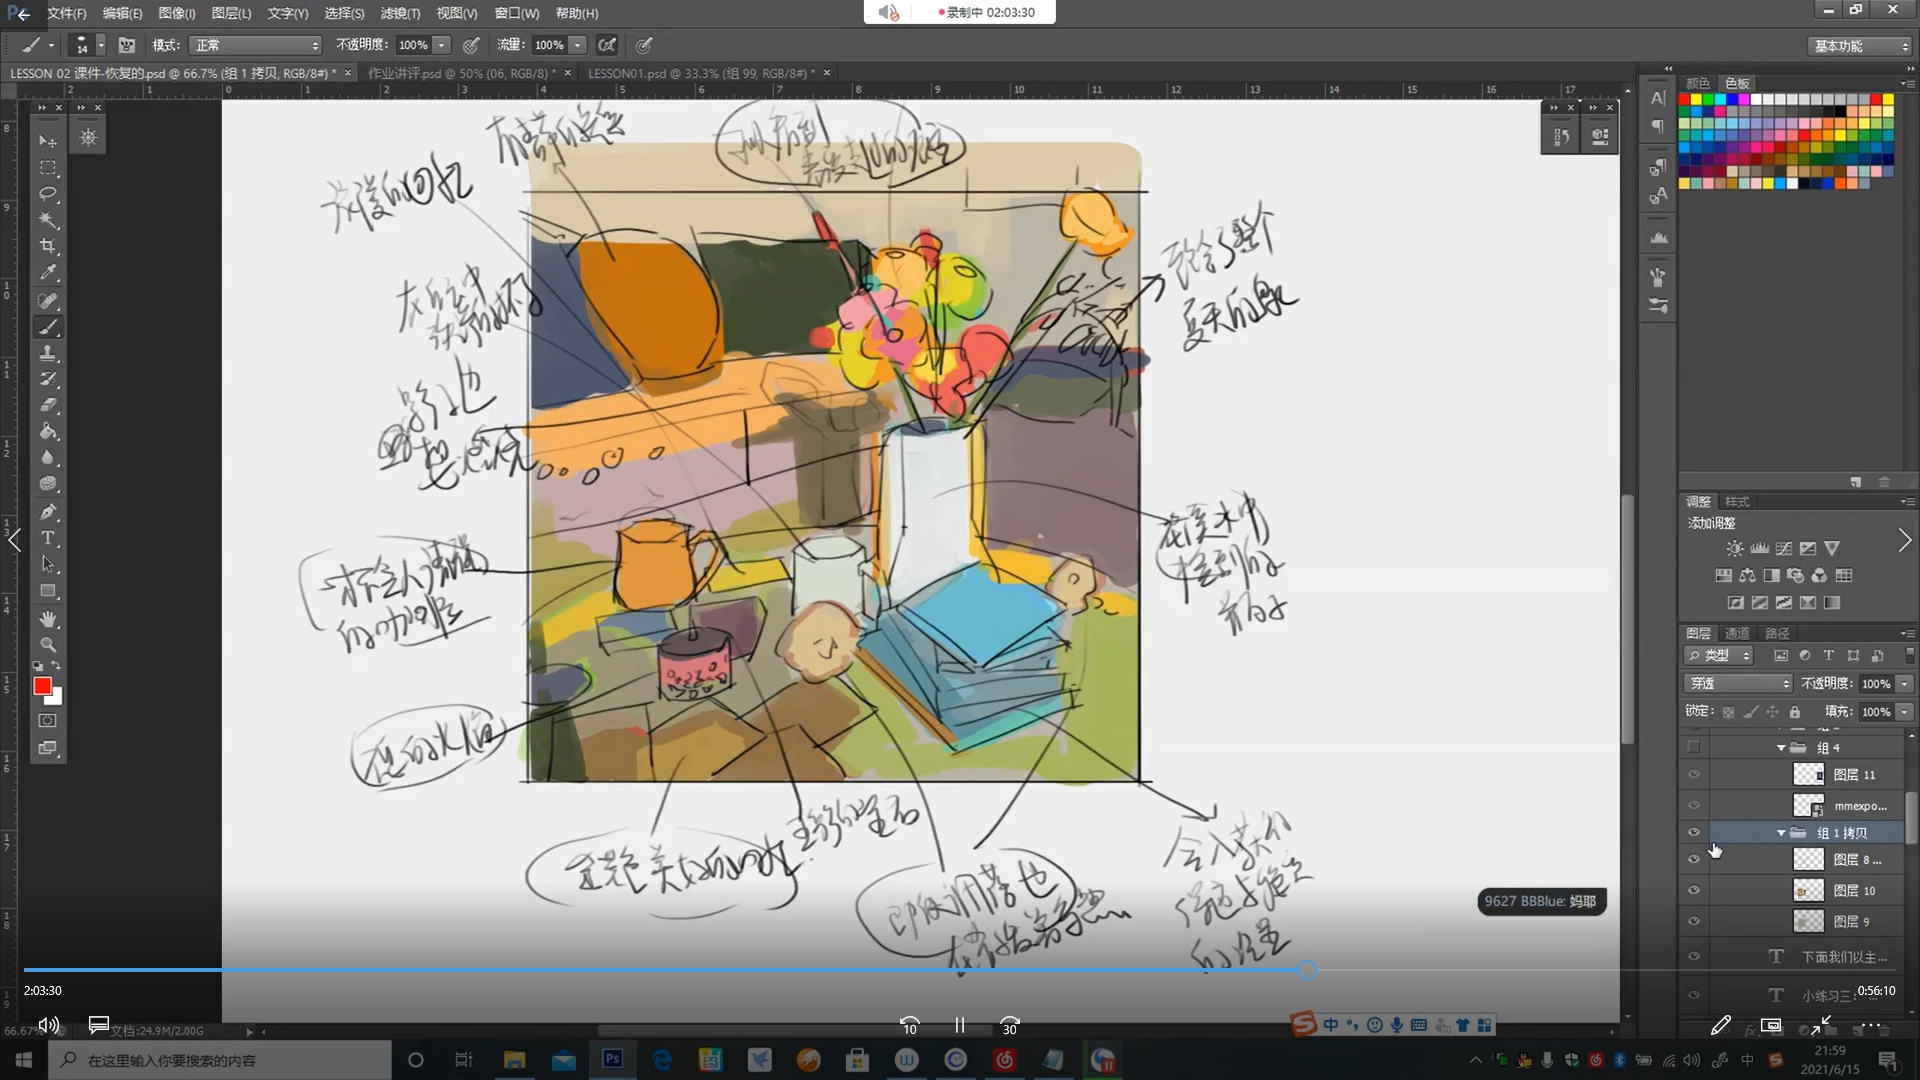Select the Lasso tool
The image size is (1920, 1080).
click(47, 193)
